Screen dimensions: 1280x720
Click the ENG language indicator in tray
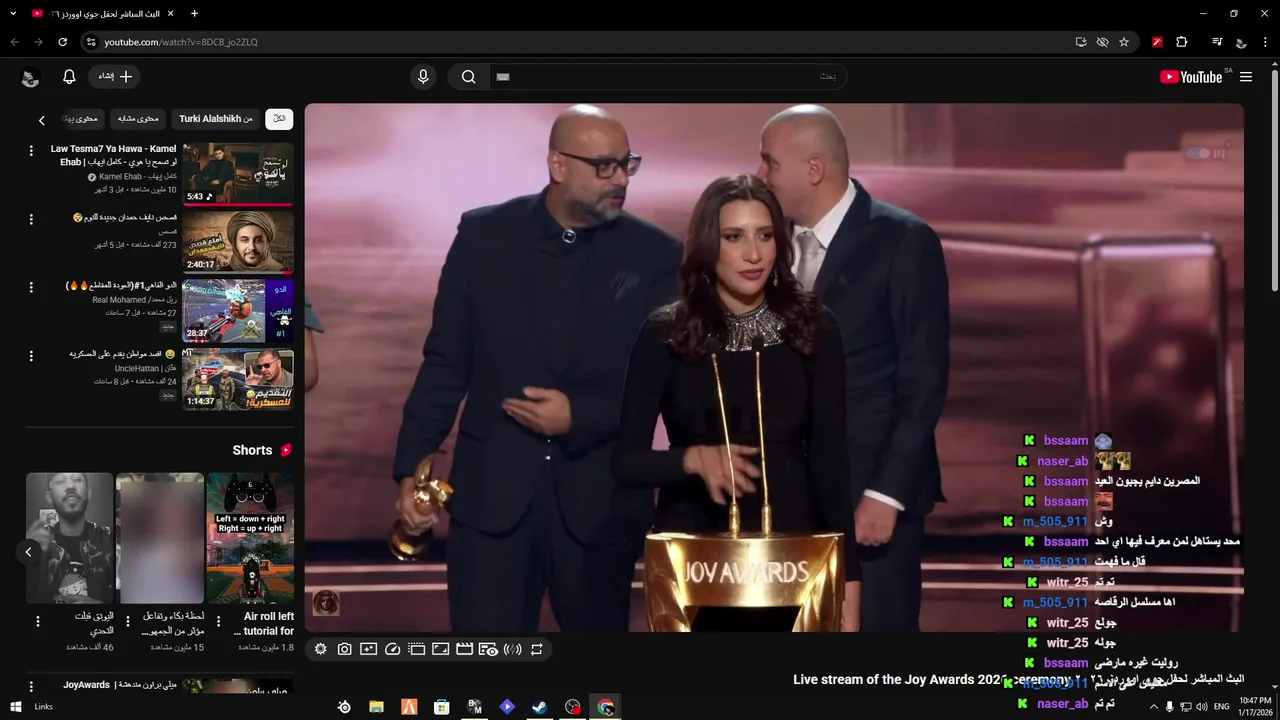pyautogui.click(x=1221, y=706)
